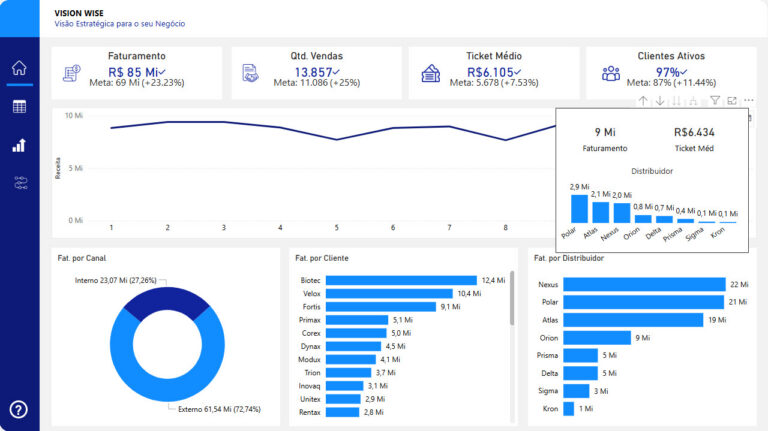This screenshot has width=768, height=431.
Task: Open focus mode for the line chart
Action: (732, 101)
